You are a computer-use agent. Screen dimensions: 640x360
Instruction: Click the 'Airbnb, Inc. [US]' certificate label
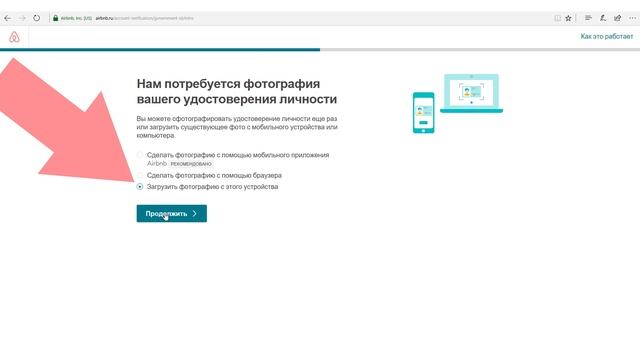coord(76,18)
